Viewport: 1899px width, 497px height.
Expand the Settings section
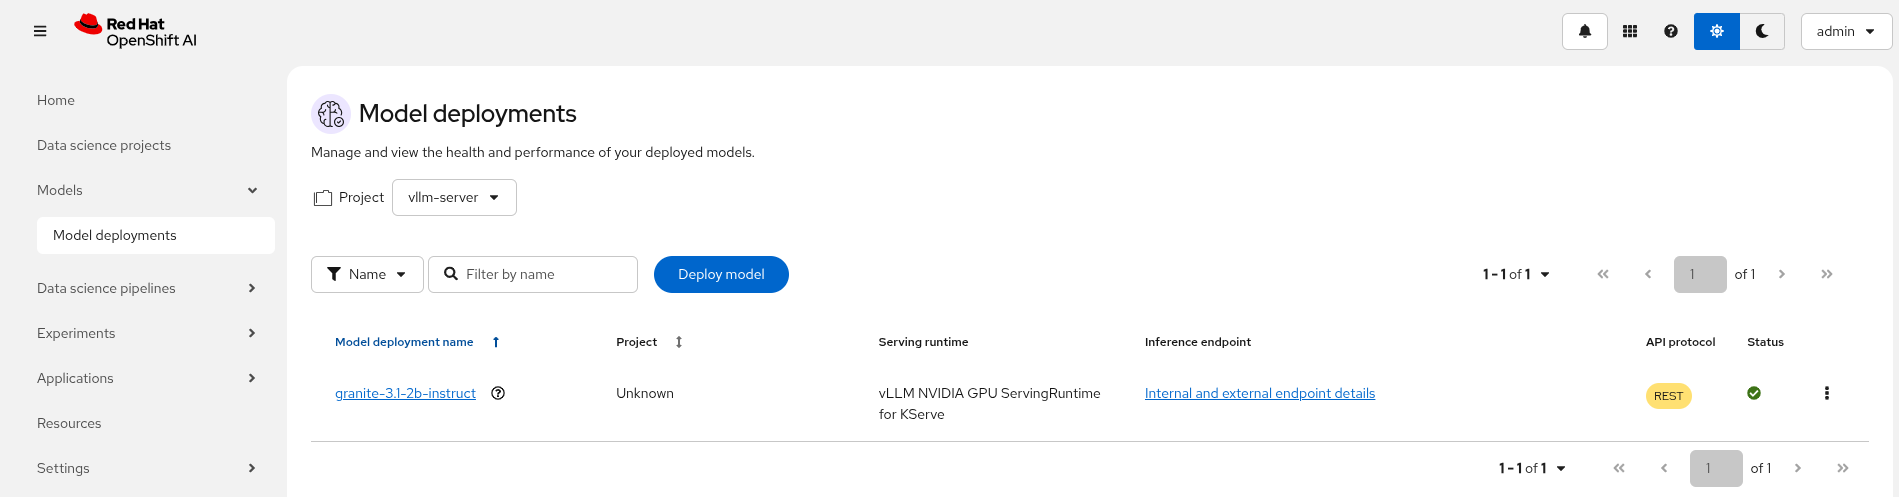(x=147, y=468)
